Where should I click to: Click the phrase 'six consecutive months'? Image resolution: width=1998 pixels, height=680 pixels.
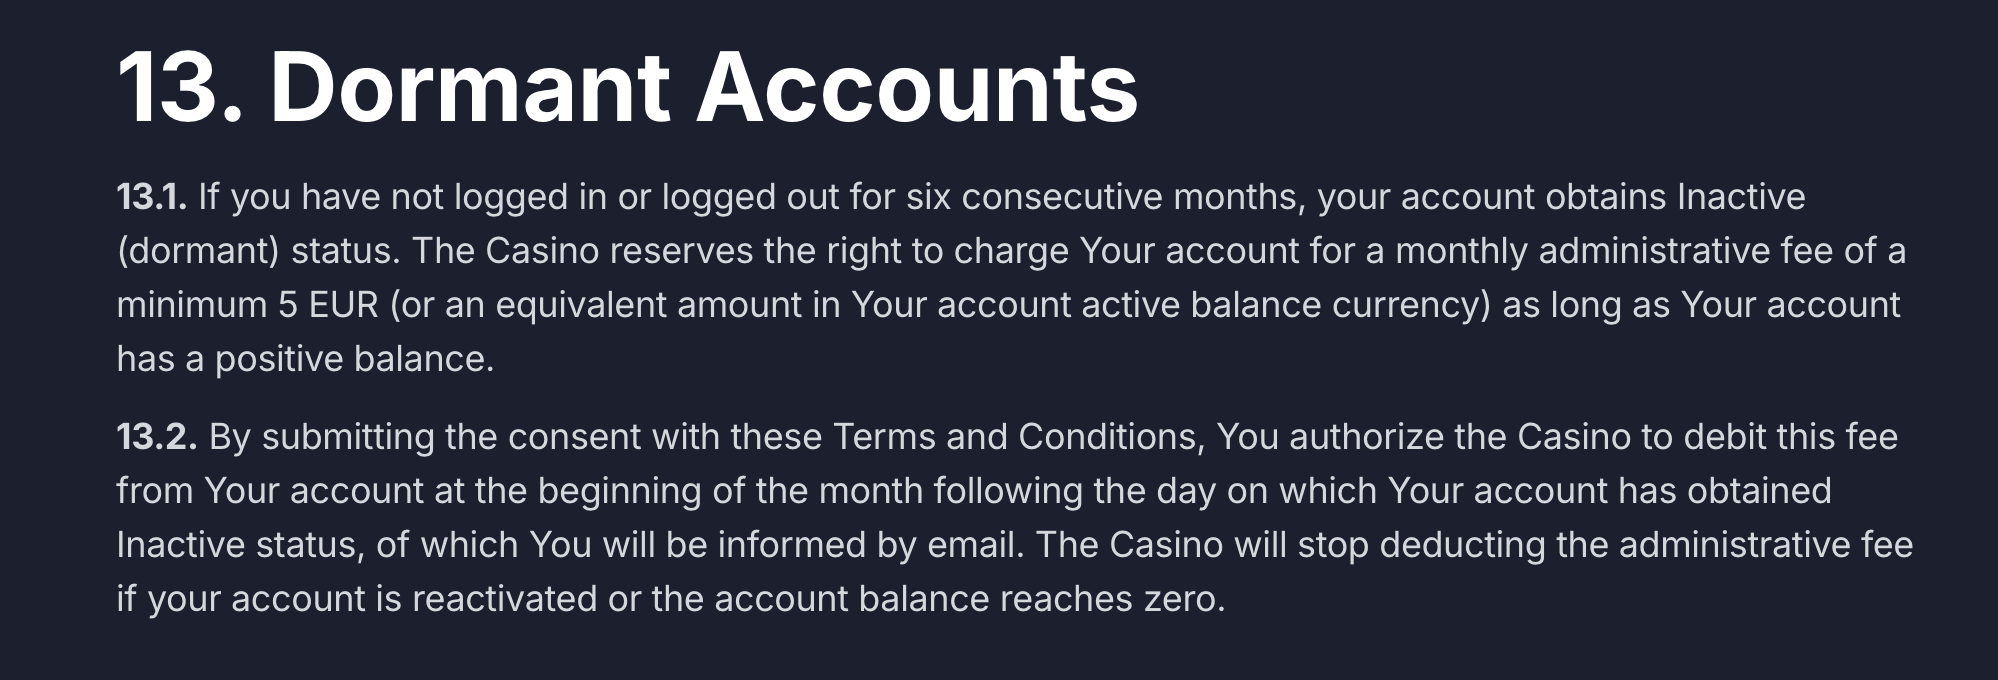click(1105, 197)
